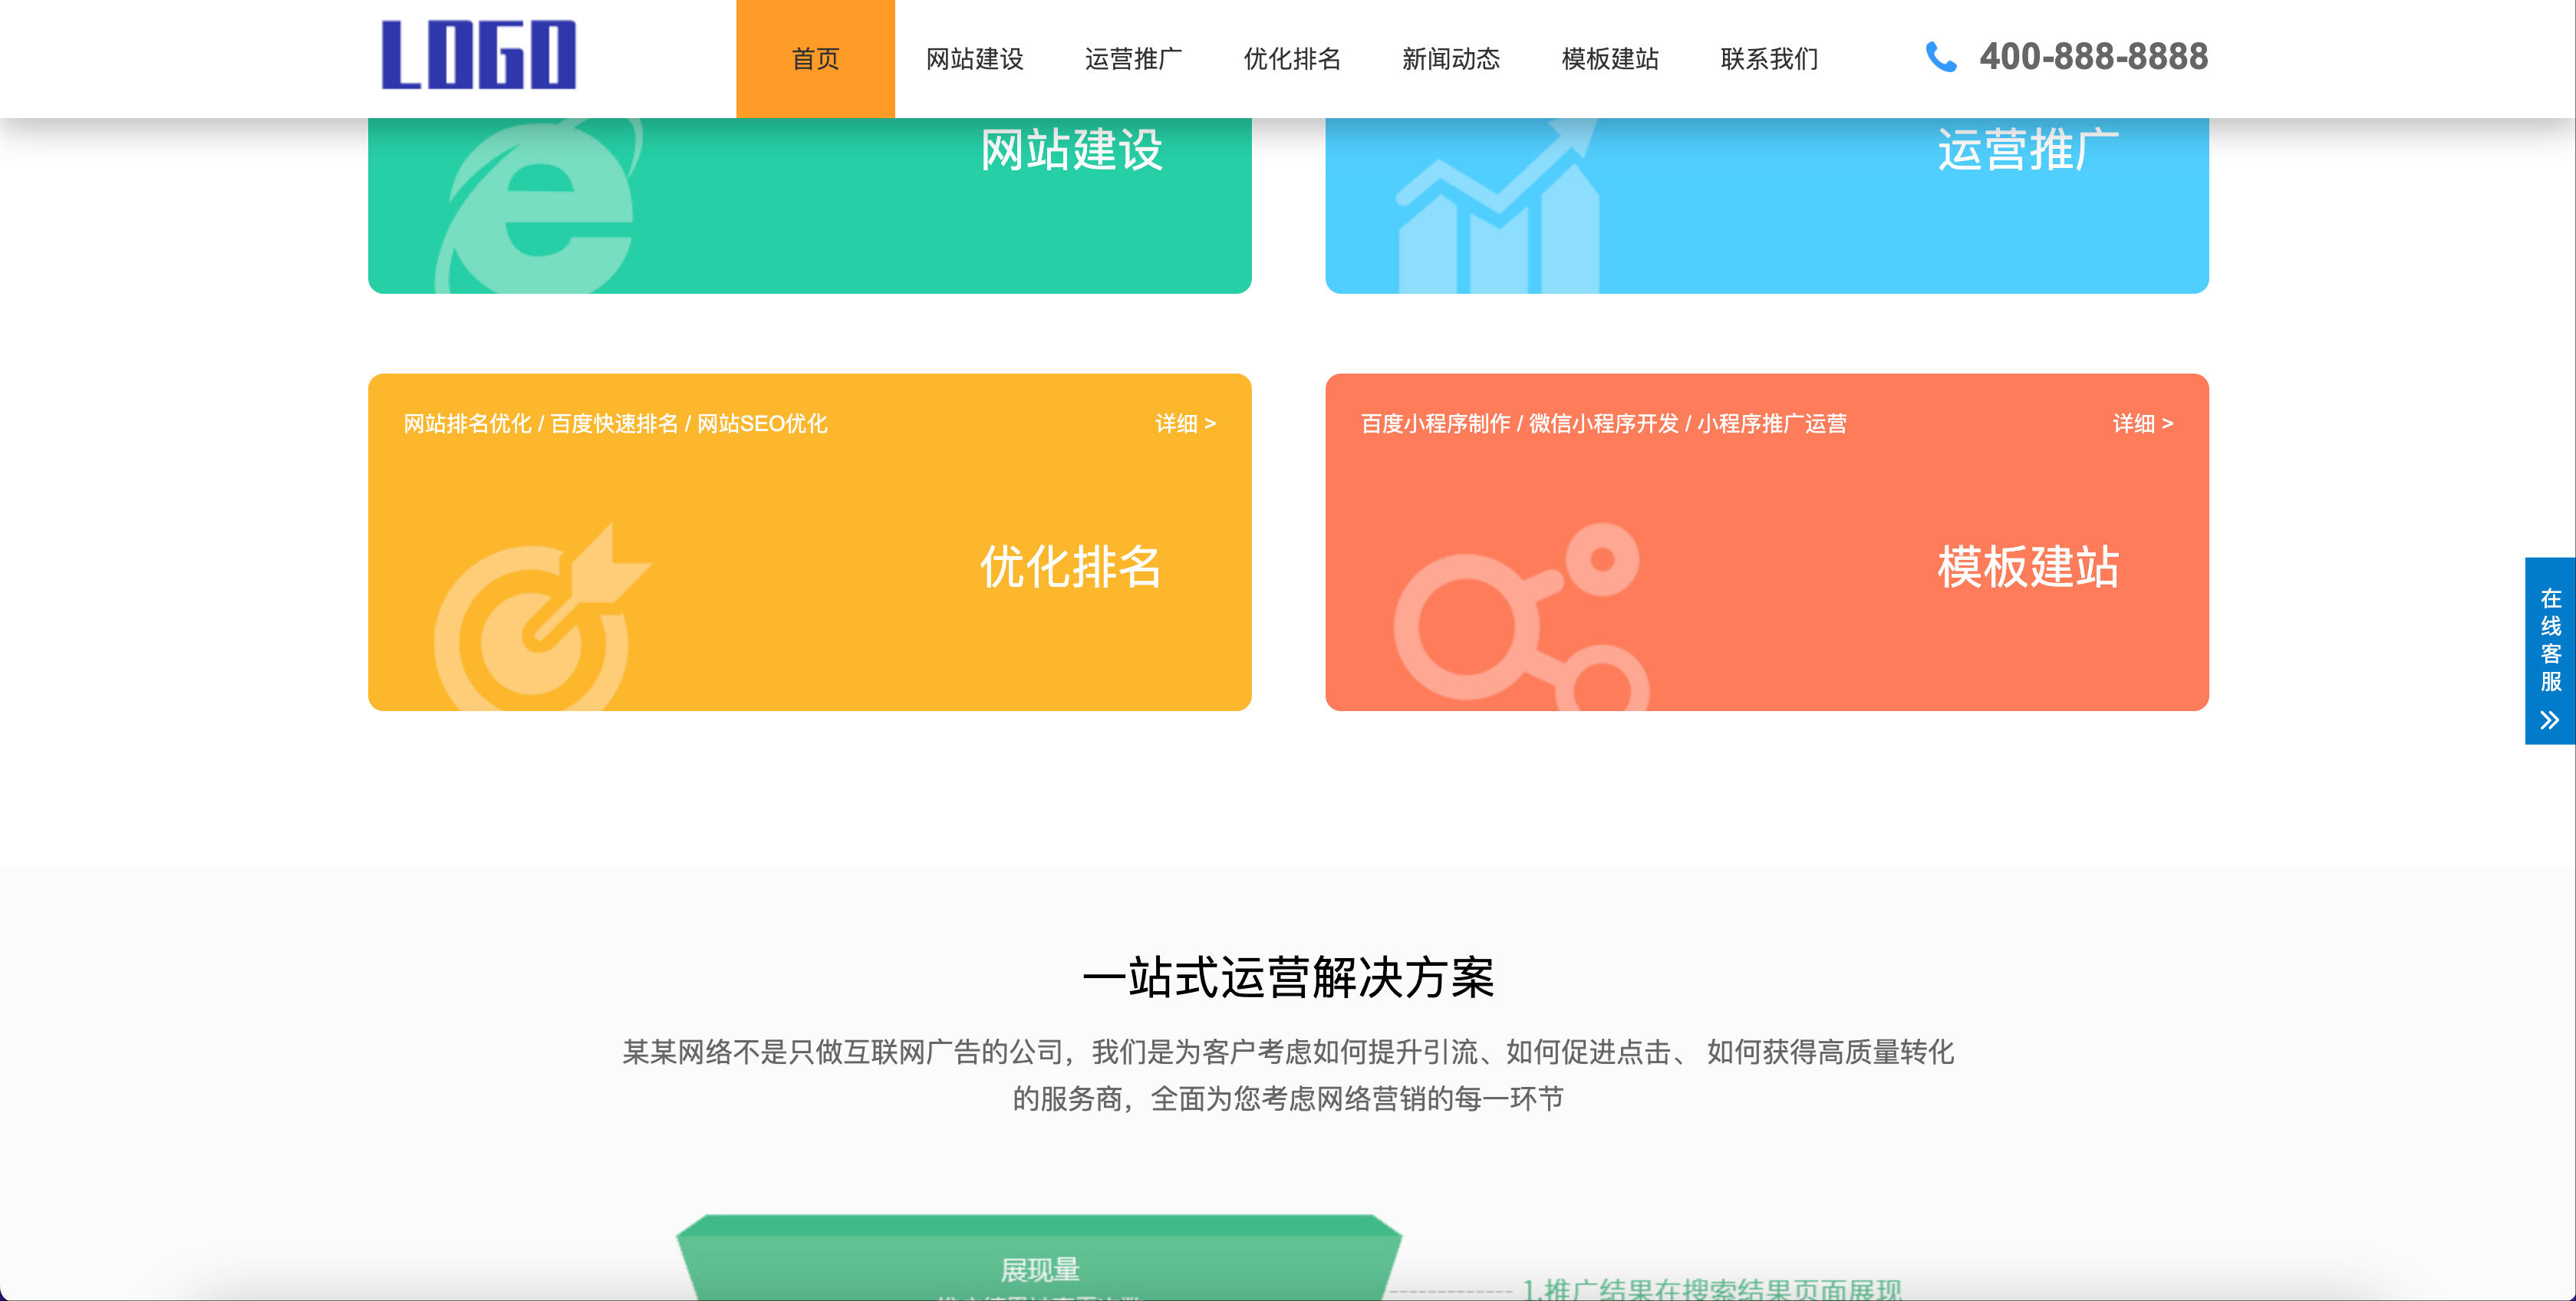Click the 优化排名 heading on the yellow card
Screen dimensions: 2576x1301
(x=1071, y=567)
